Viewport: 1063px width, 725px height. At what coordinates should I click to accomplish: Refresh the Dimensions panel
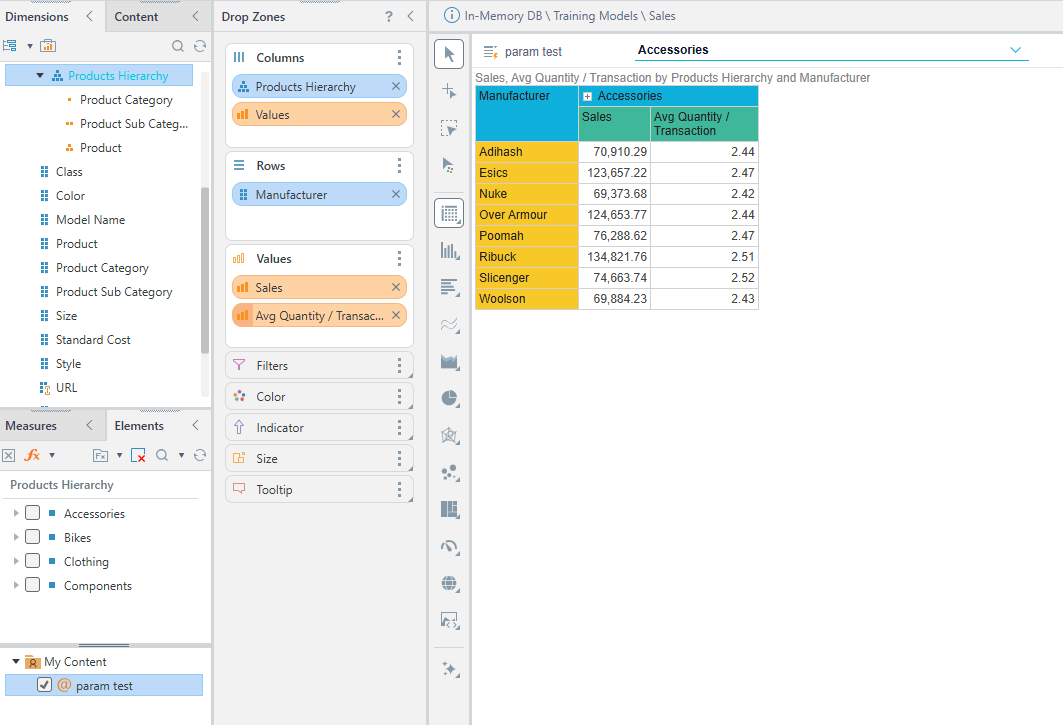[200, 46]
